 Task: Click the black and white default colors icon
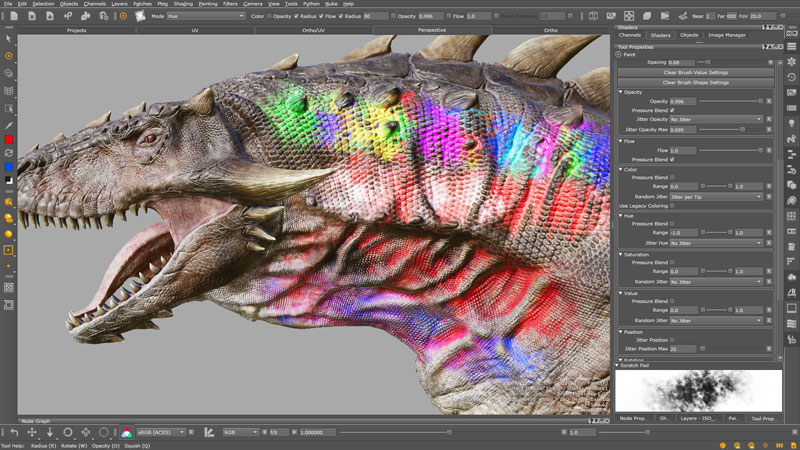point(9,180)
